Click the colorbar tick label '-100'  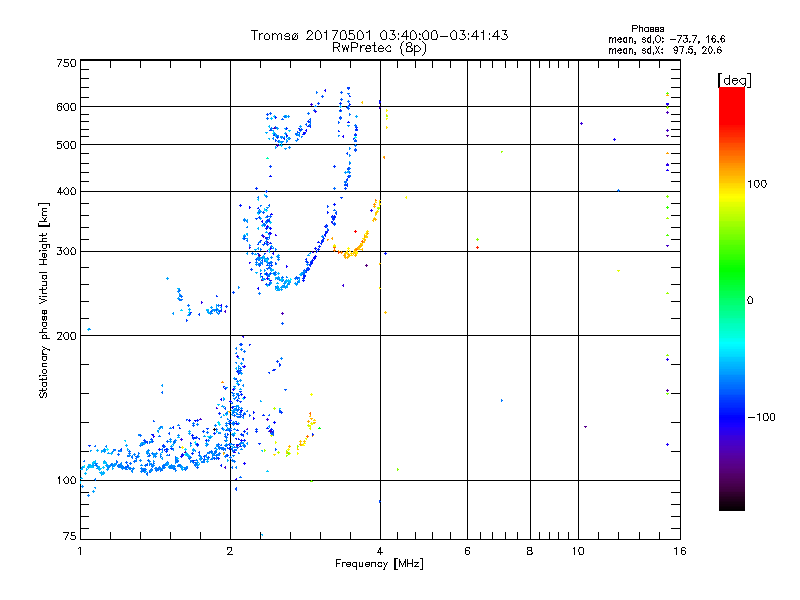point(761,417)
